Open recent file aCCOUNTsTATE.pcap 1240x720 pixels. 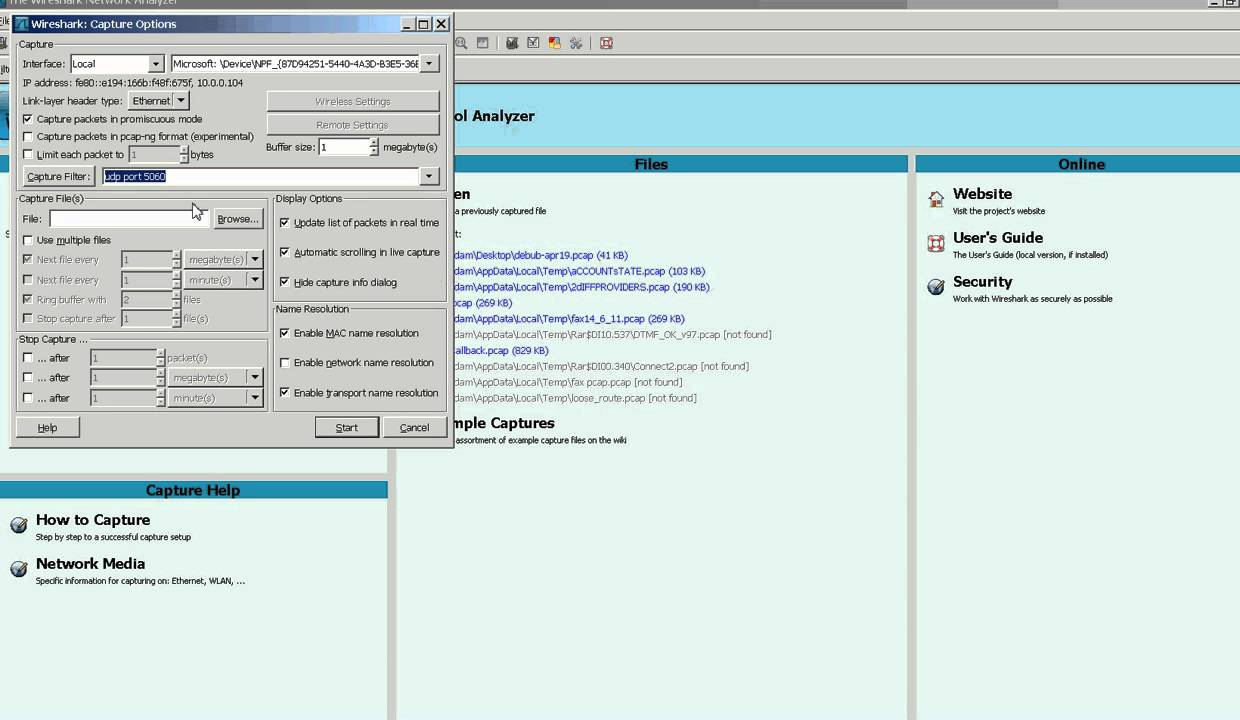coord(579,272)
